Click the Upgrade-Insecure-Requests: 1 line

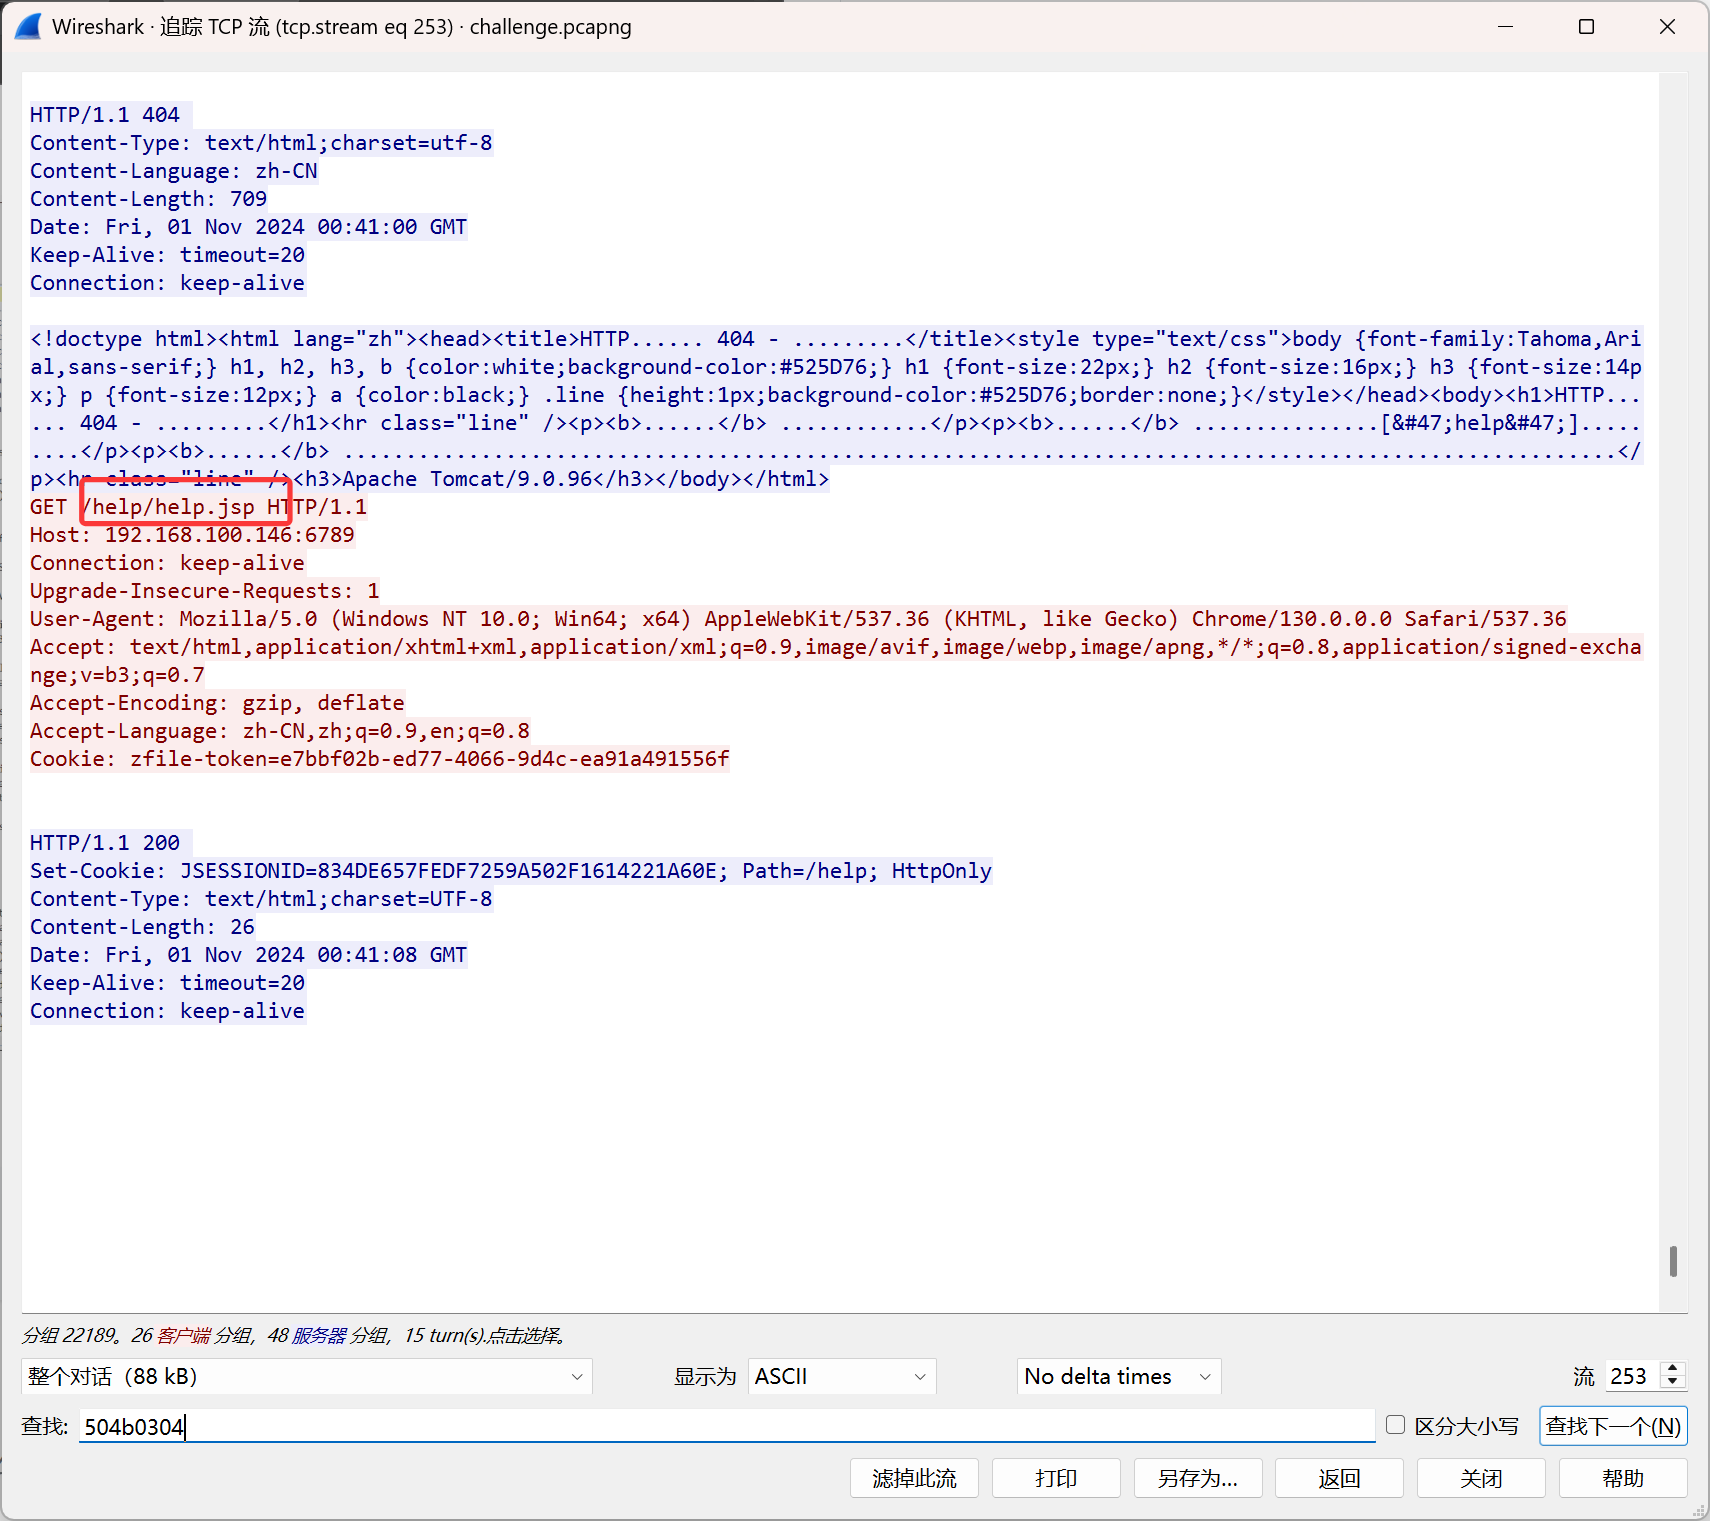point(205,591)
